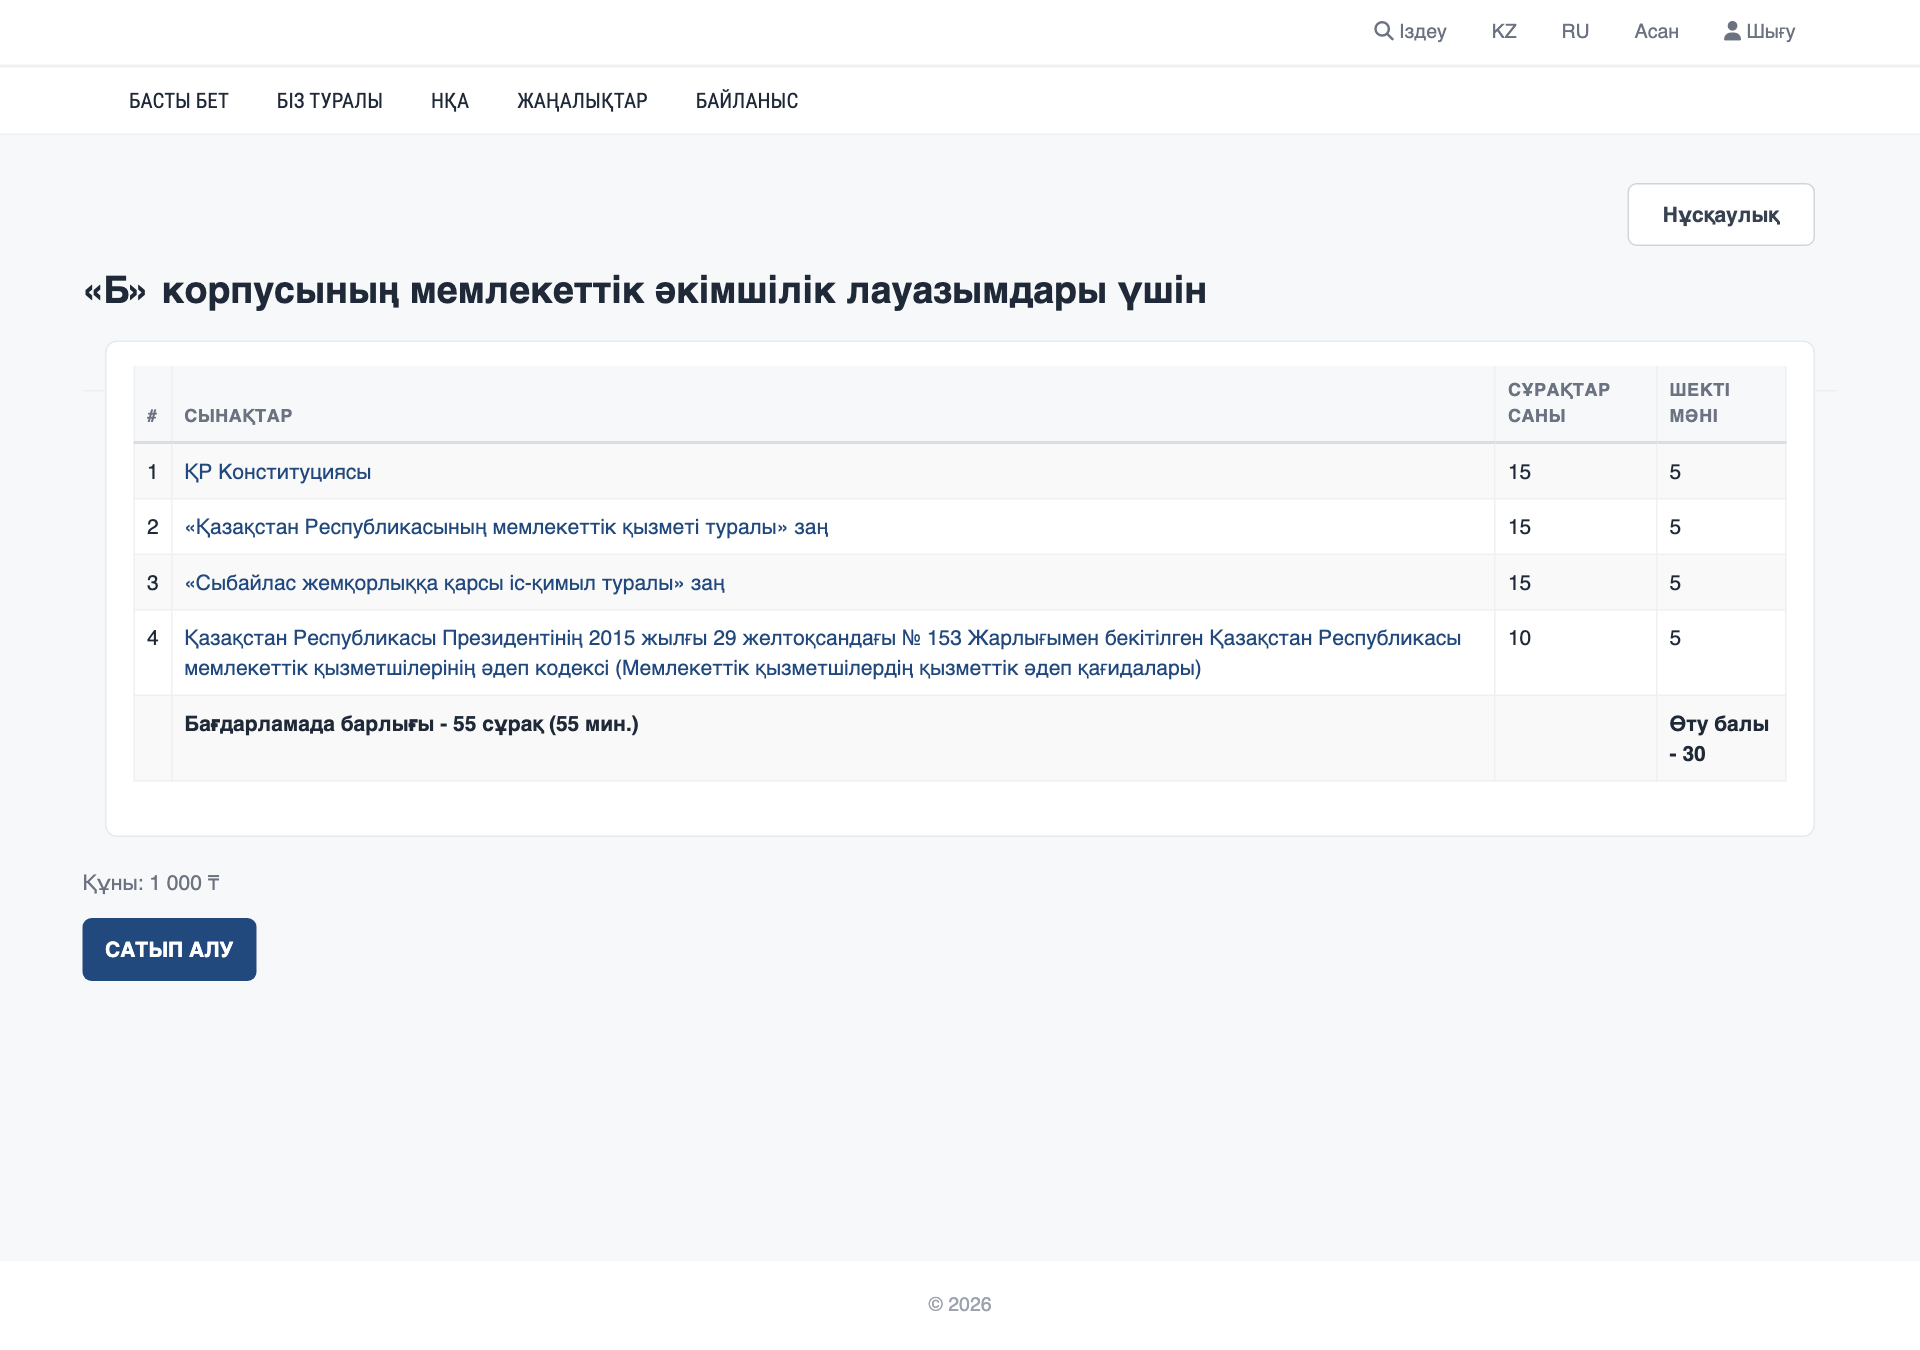Go to ЖАҢАЛЫҚТАР section

pyautogui.click(x=582, y=101)
